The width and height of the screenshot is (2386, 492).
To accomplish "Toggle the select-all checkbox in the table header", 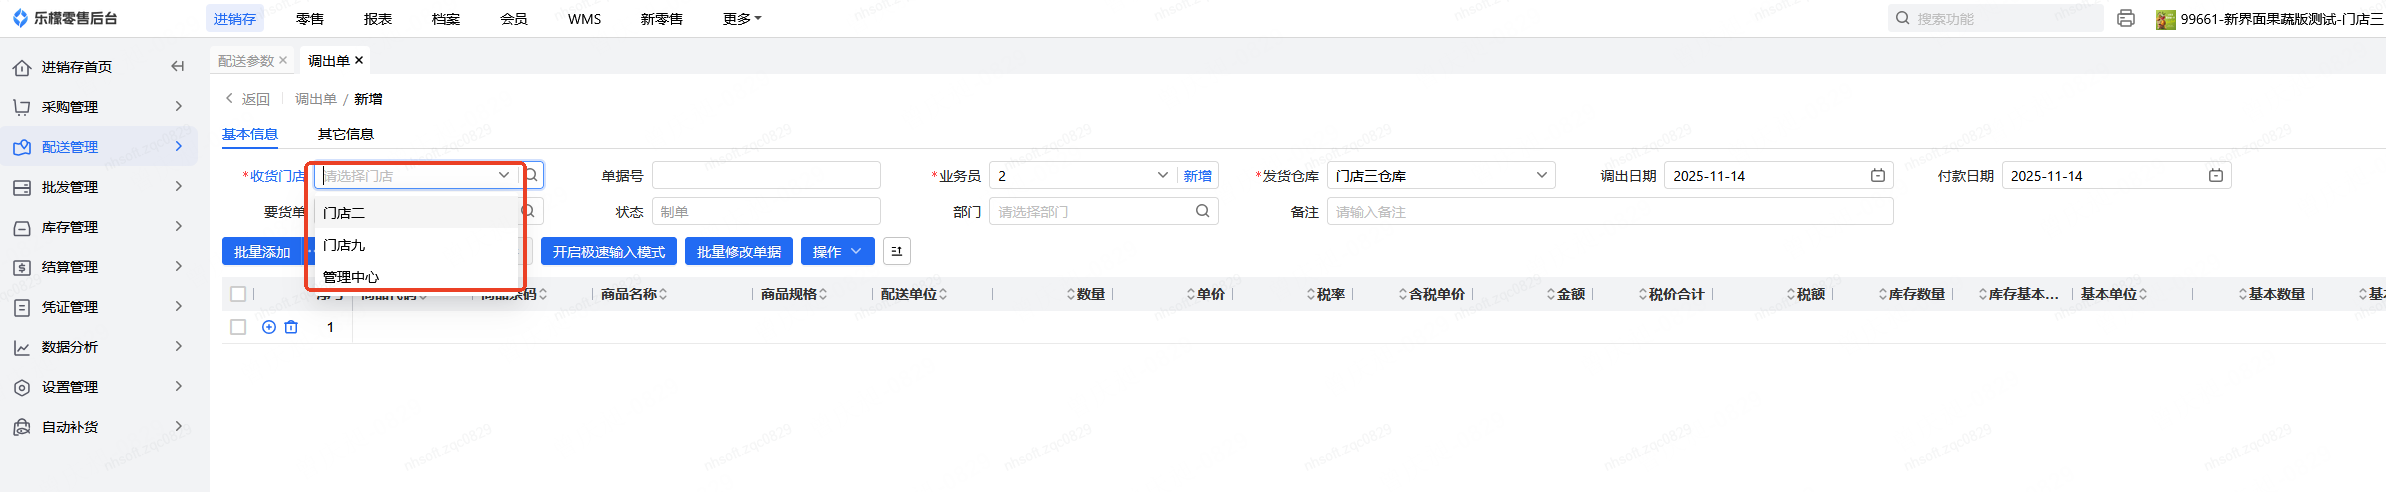I will [238, 294].
